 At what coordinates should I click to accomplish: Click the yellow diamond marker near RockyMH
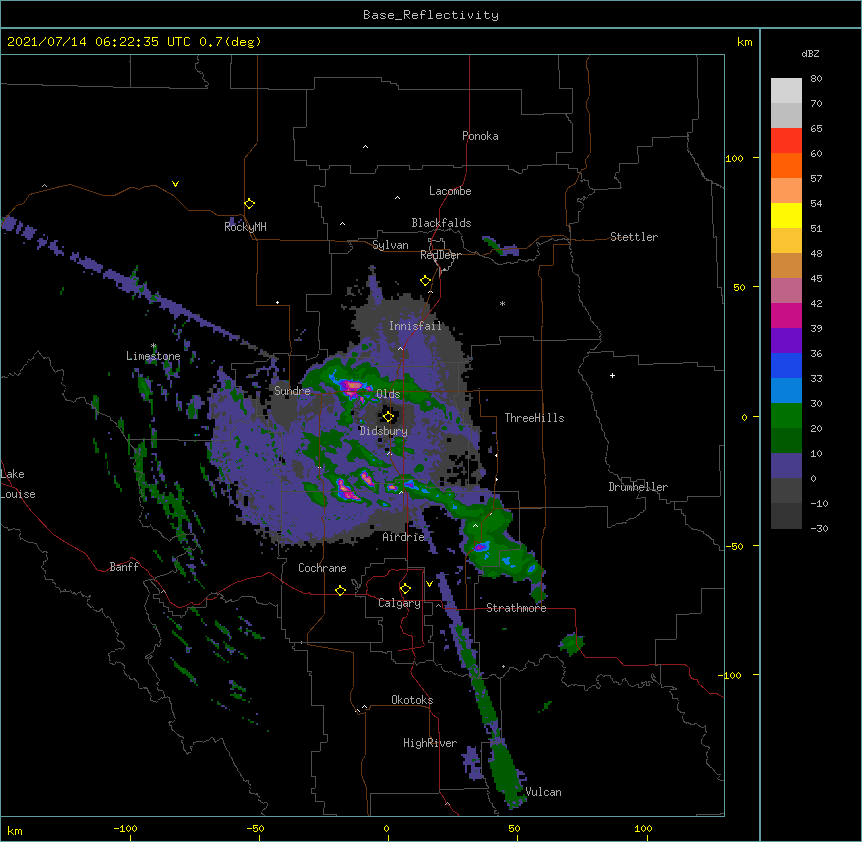point(249,204)
